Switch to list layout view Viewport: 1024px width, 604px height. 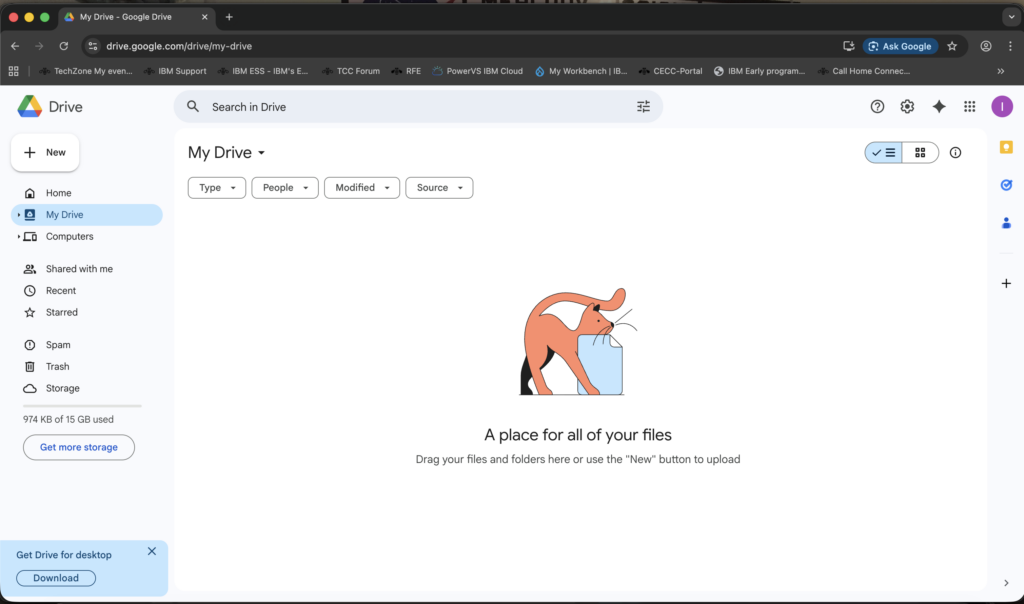884,153
